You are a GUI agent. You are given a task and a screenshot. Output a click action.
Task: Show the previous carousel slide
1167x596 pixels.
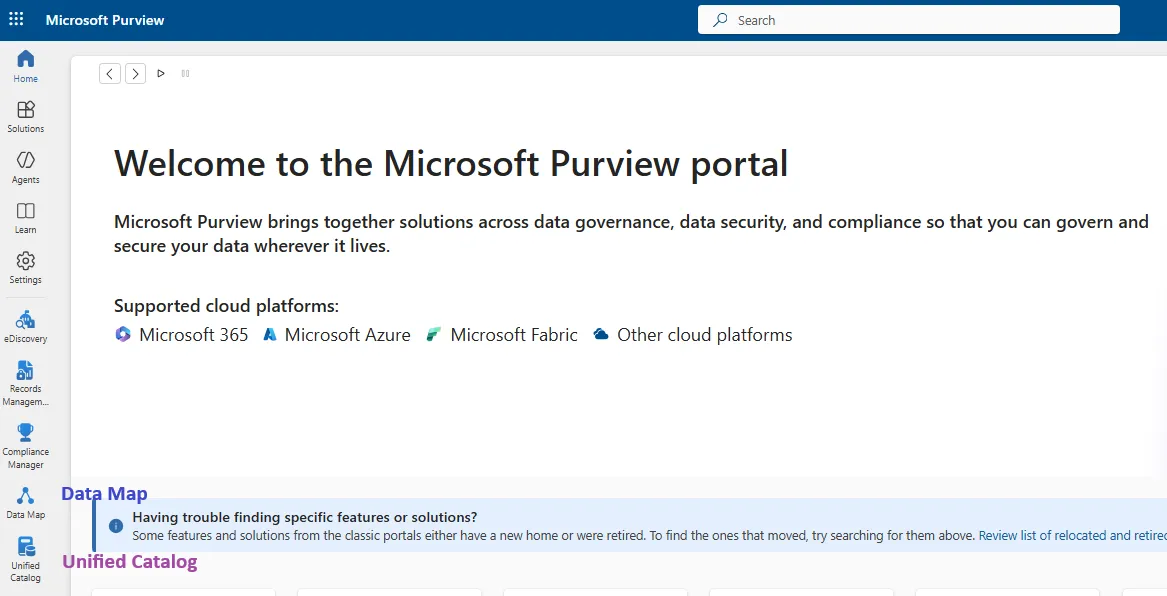click(x=110, y=73)
